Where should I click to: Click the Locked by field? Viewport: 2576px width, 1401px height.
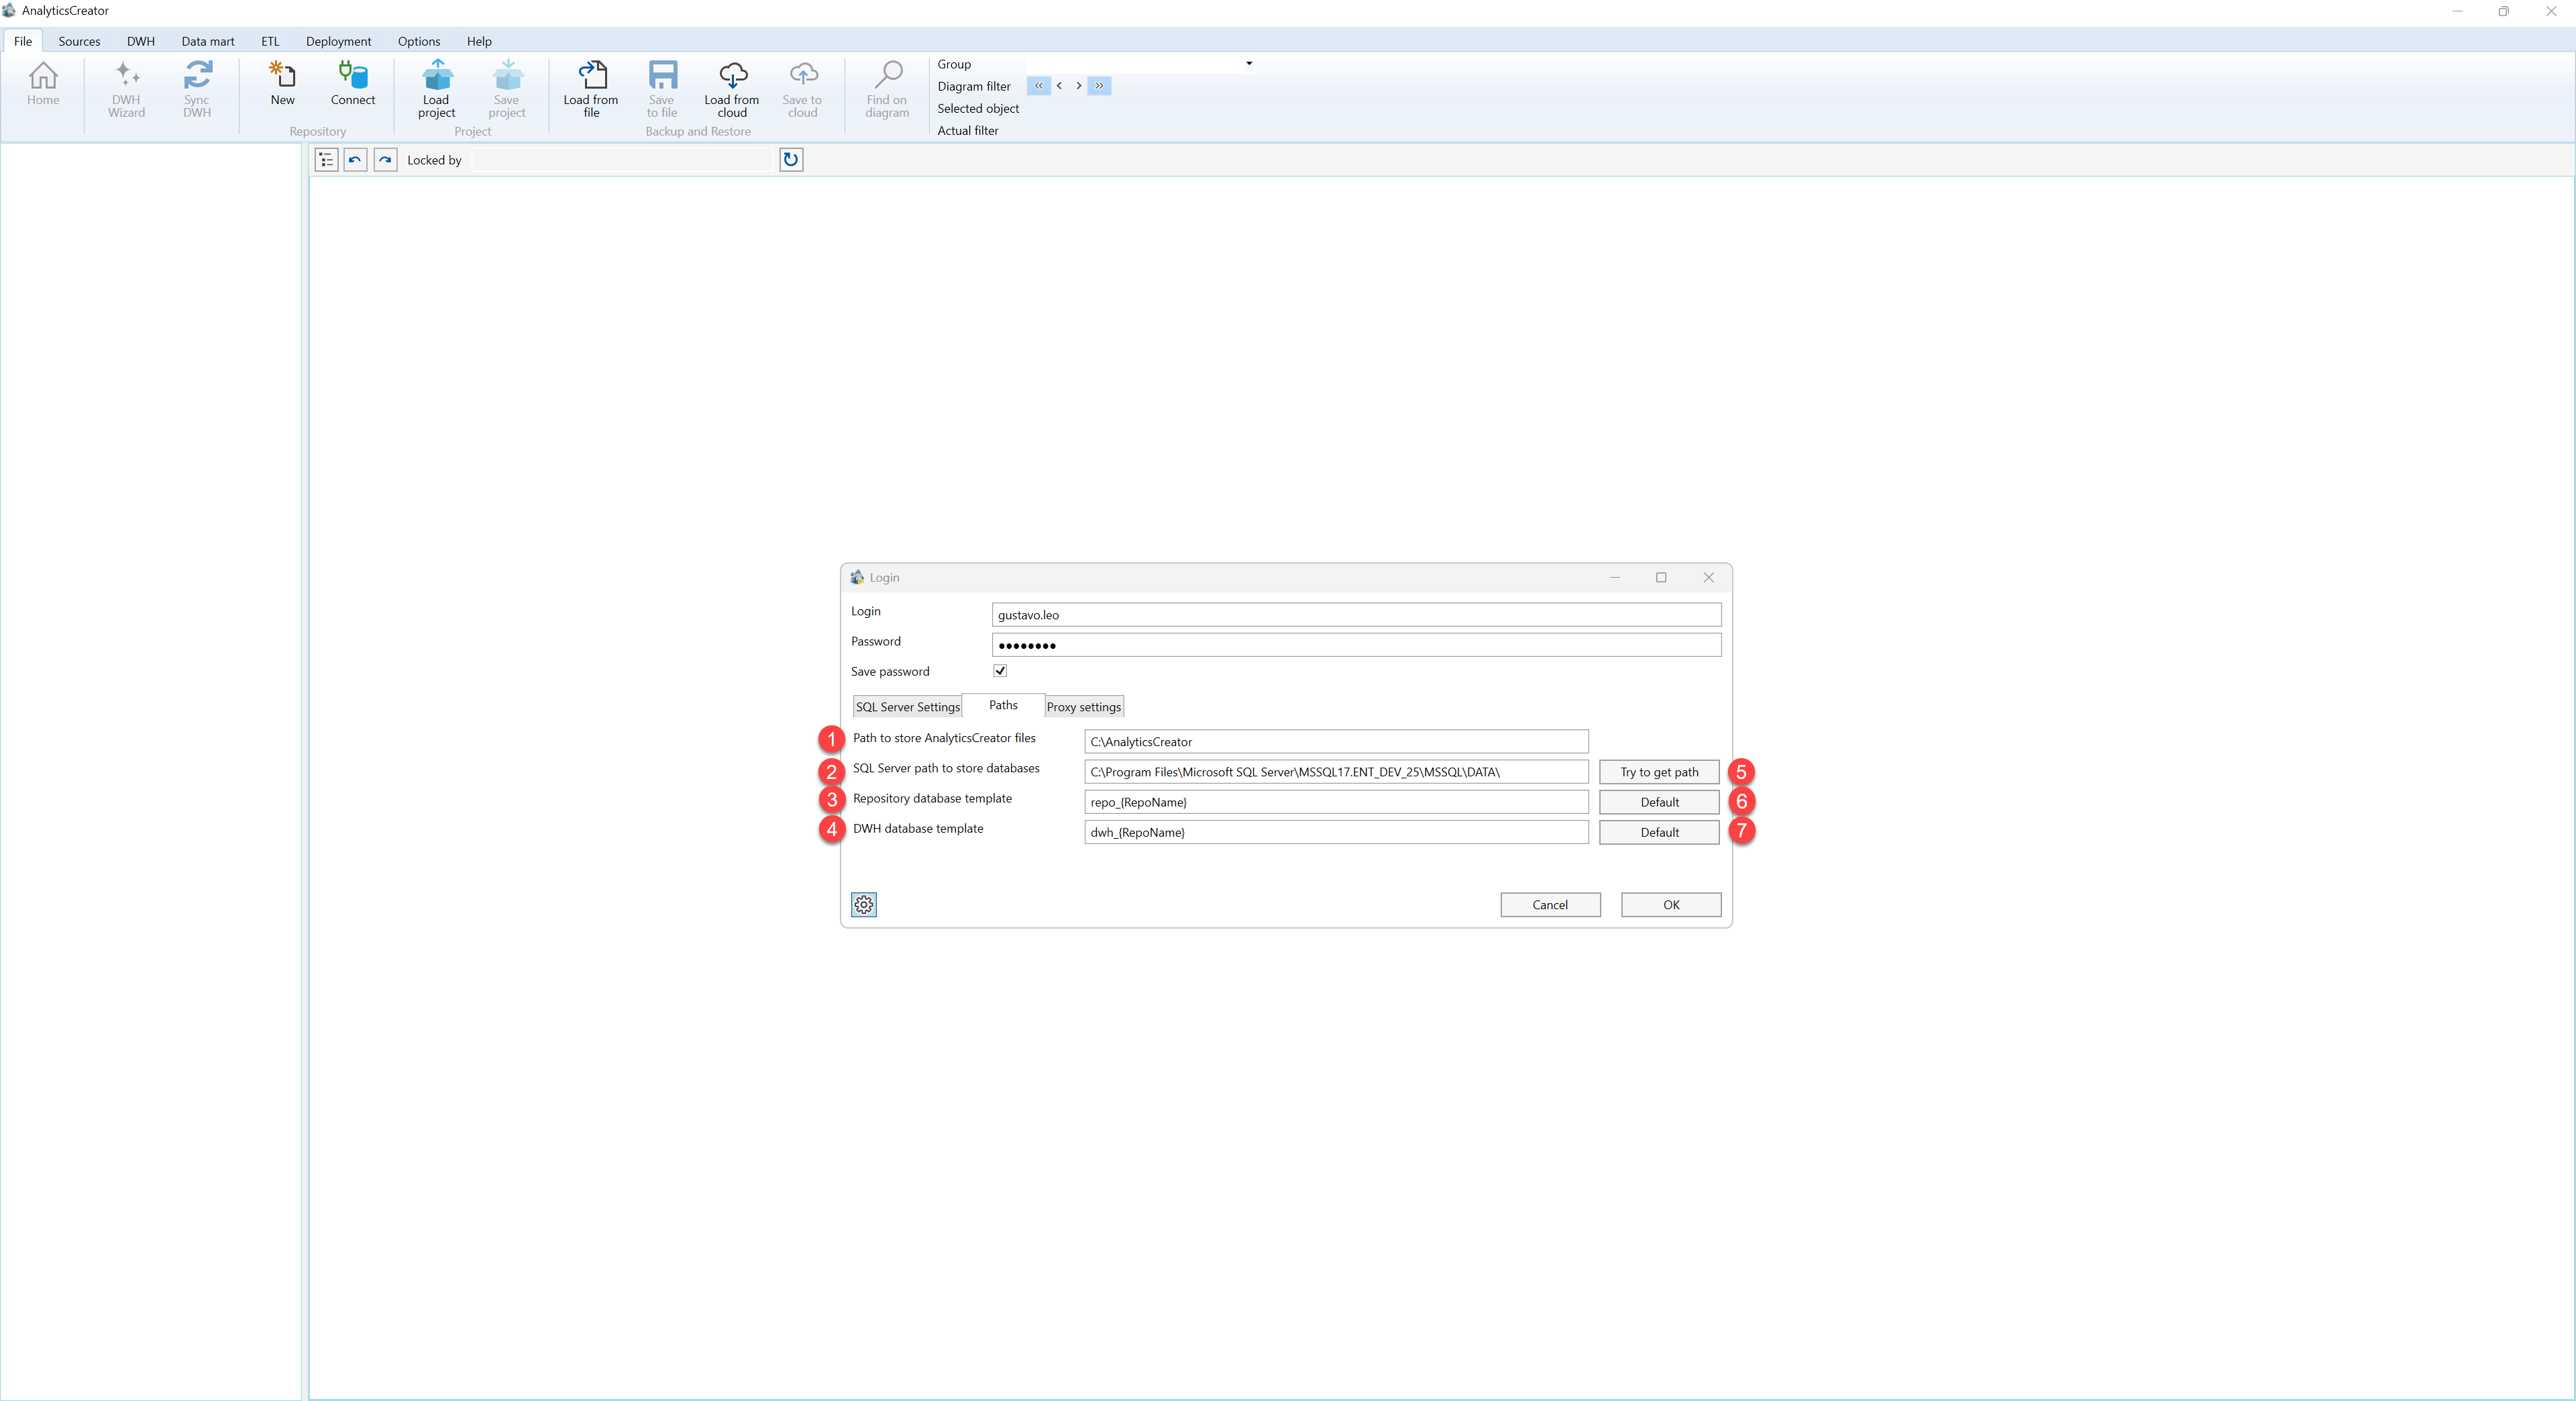[624, 160]
